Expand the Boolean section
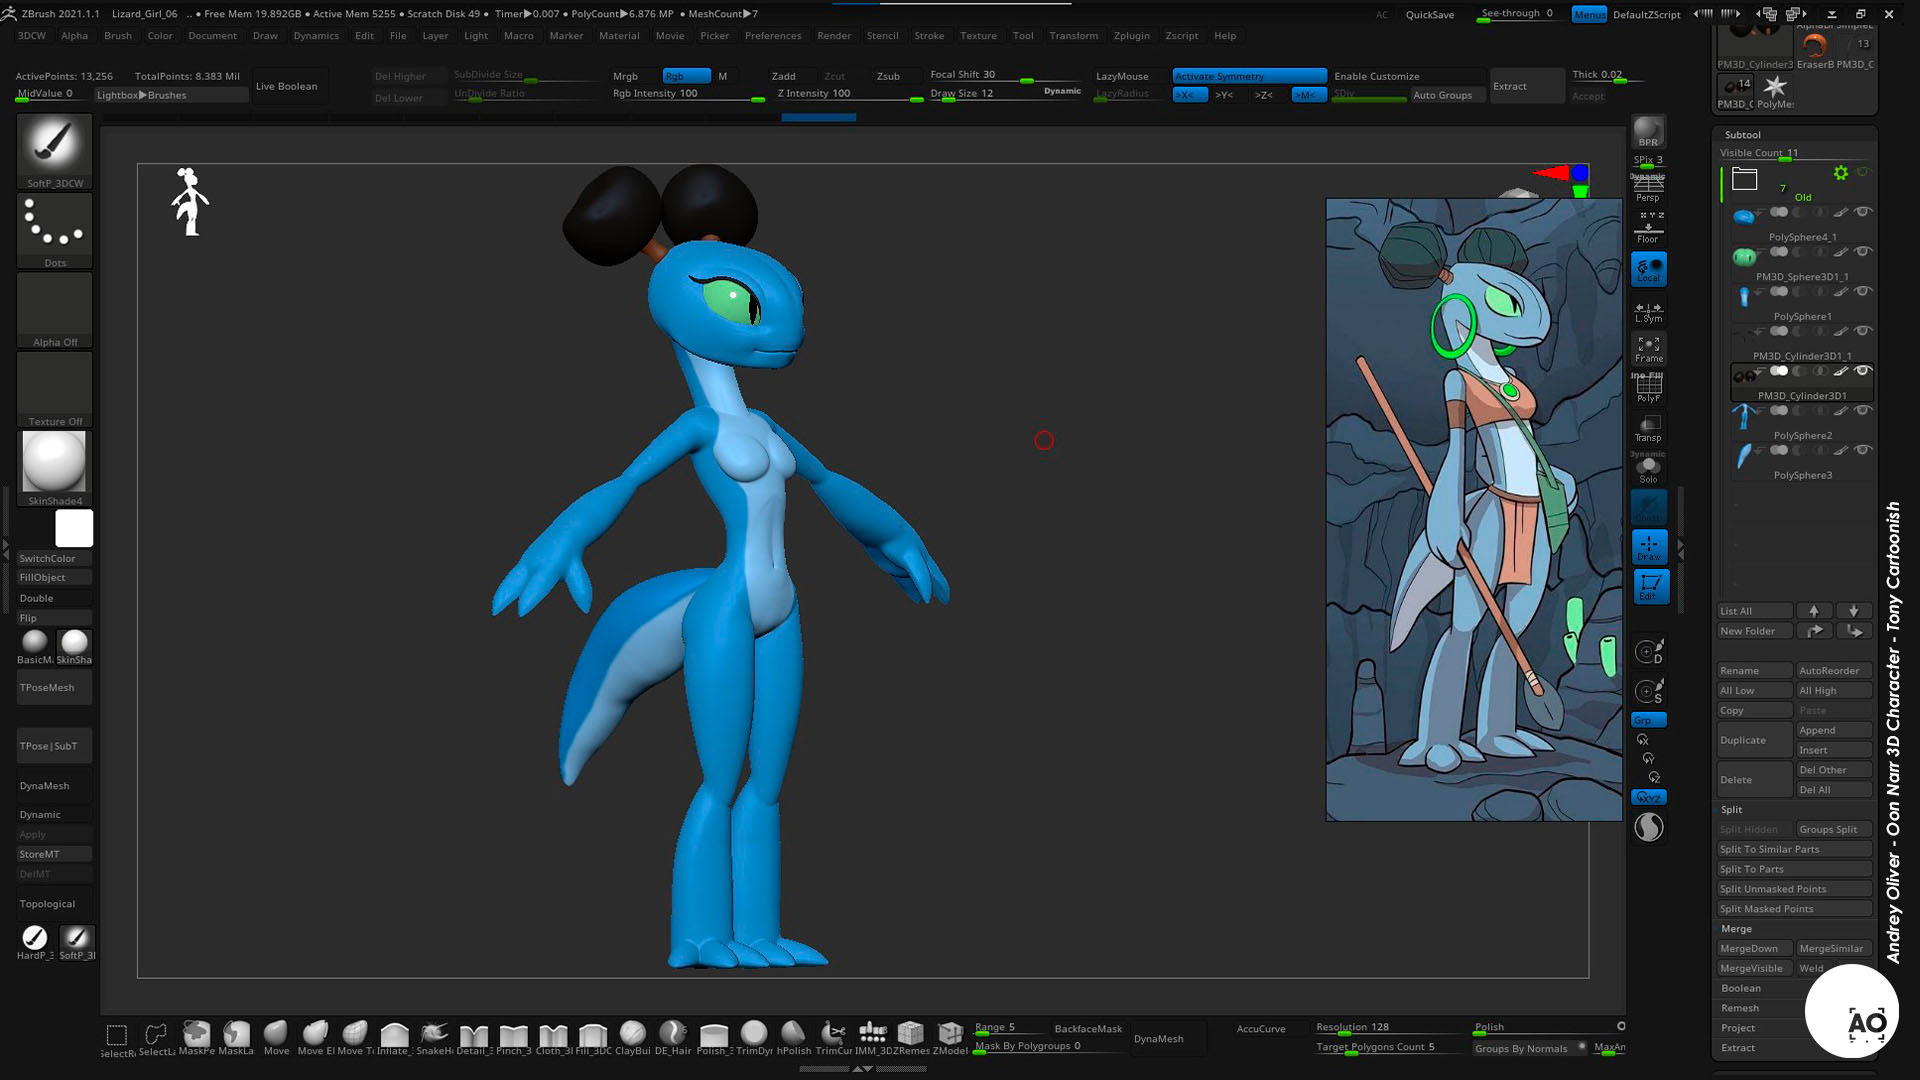The image size is (1920, 1080). tap(1741, 988)
